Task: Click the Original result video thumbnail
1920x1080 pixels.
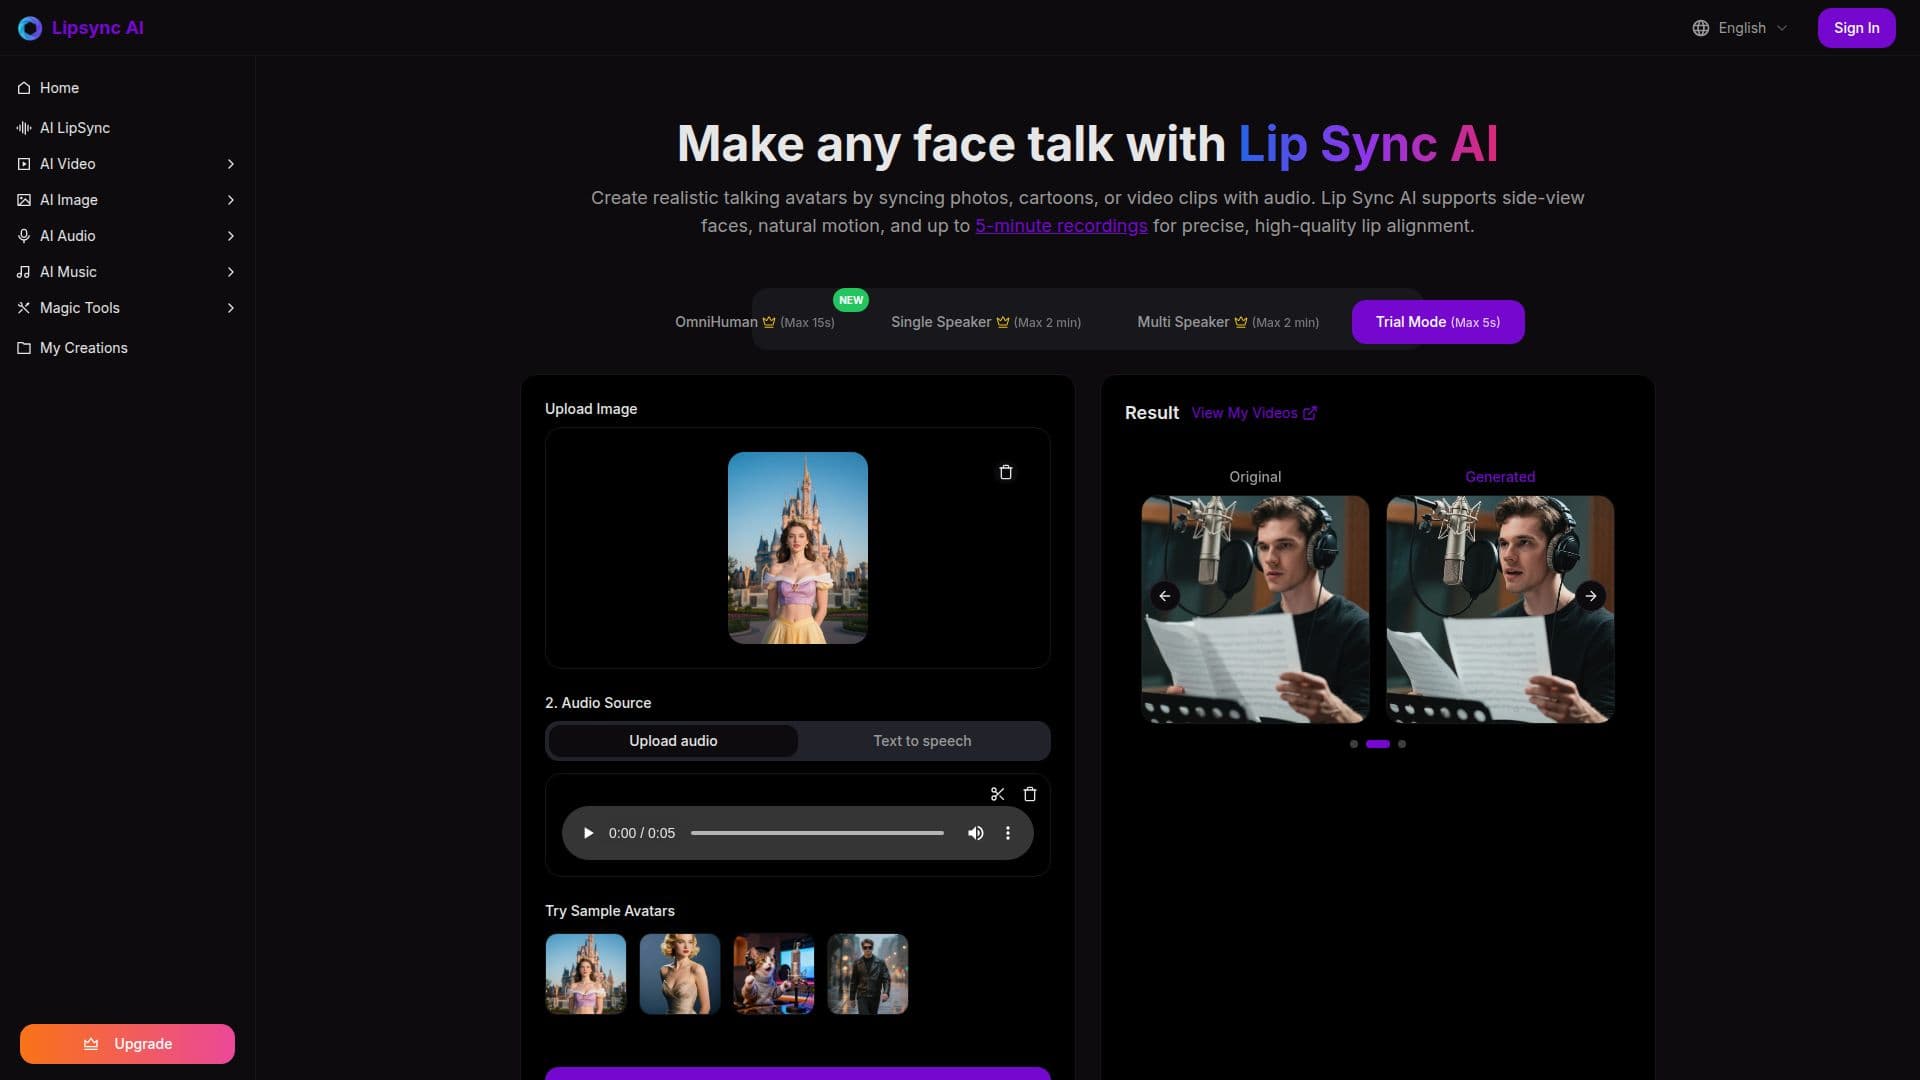Action: tap(1255, 609)
